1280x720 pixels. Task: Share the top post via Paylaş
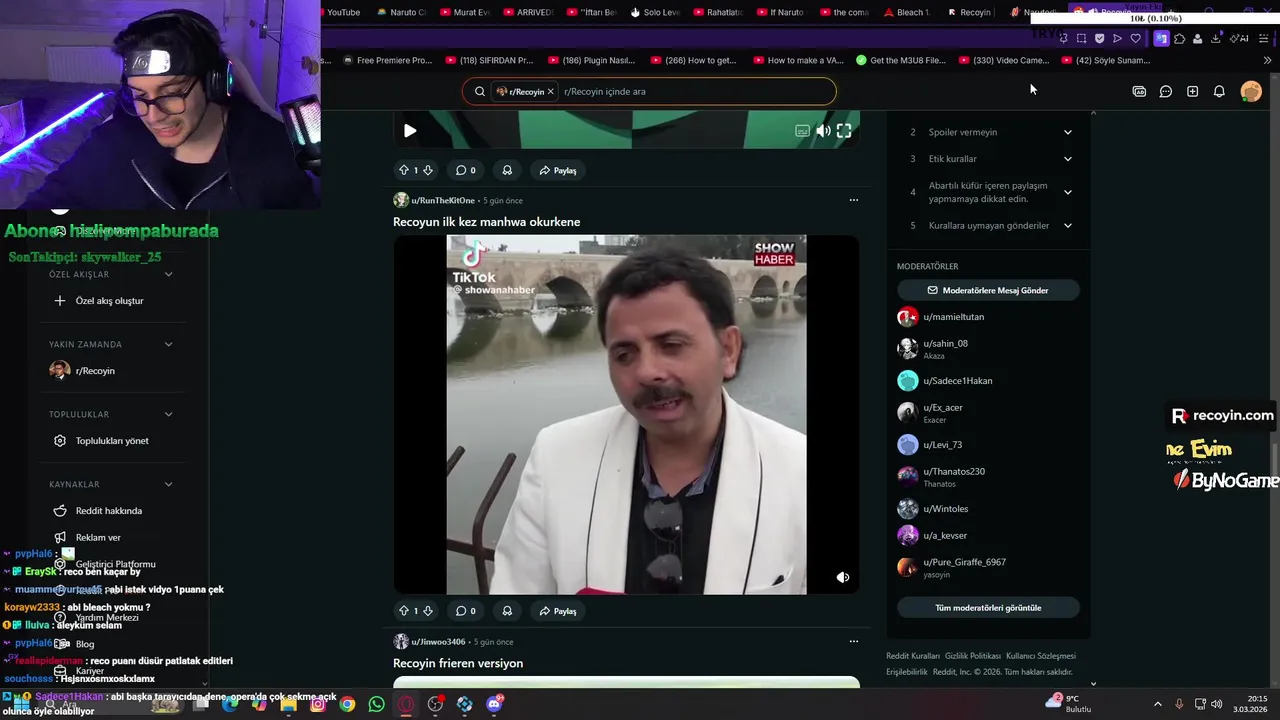pyautogui.click(x=558, y=170)
